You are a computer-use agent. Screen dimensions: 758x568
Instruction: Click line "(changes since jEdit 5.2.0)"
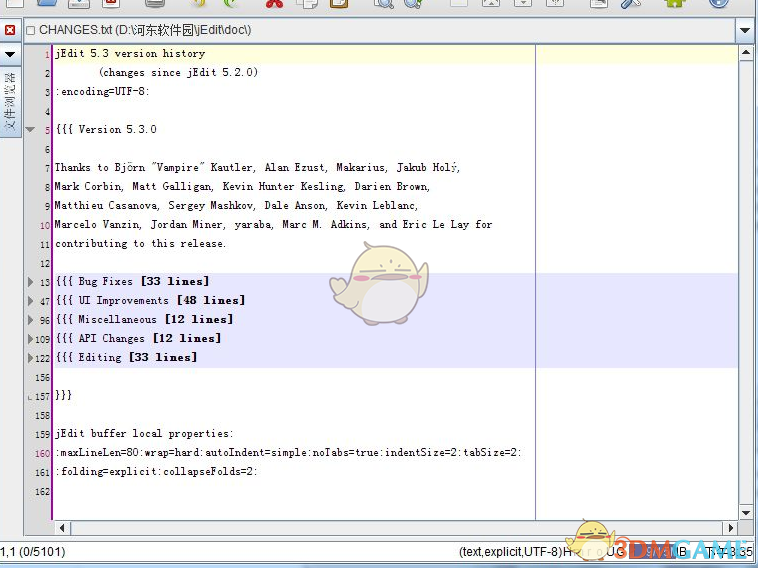[x=178, y=73]
